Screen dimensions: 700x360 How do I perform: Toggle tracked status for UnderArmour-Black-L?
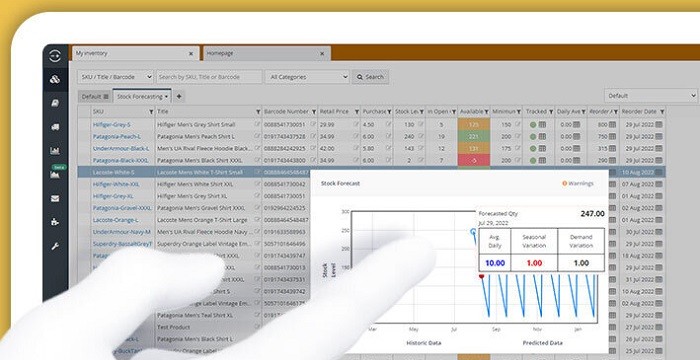click(x=533, y=148)
